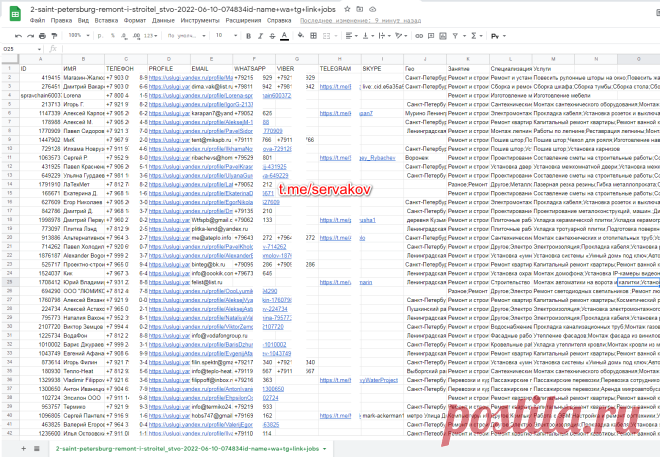The width and height of the screenshot is (660, 457).
Task: Select column A header
Action: [x=40, y=59]
